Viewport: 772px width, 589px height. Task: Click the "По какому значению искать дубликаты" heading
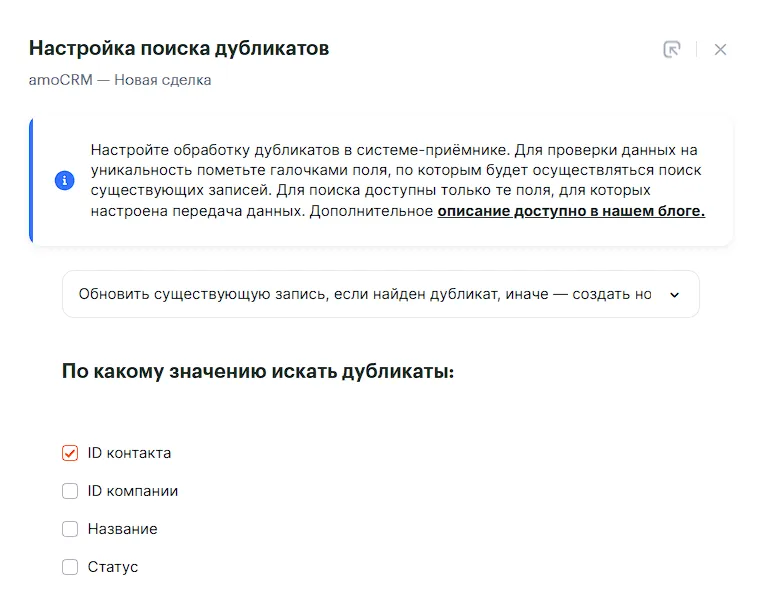pos(258,372)
